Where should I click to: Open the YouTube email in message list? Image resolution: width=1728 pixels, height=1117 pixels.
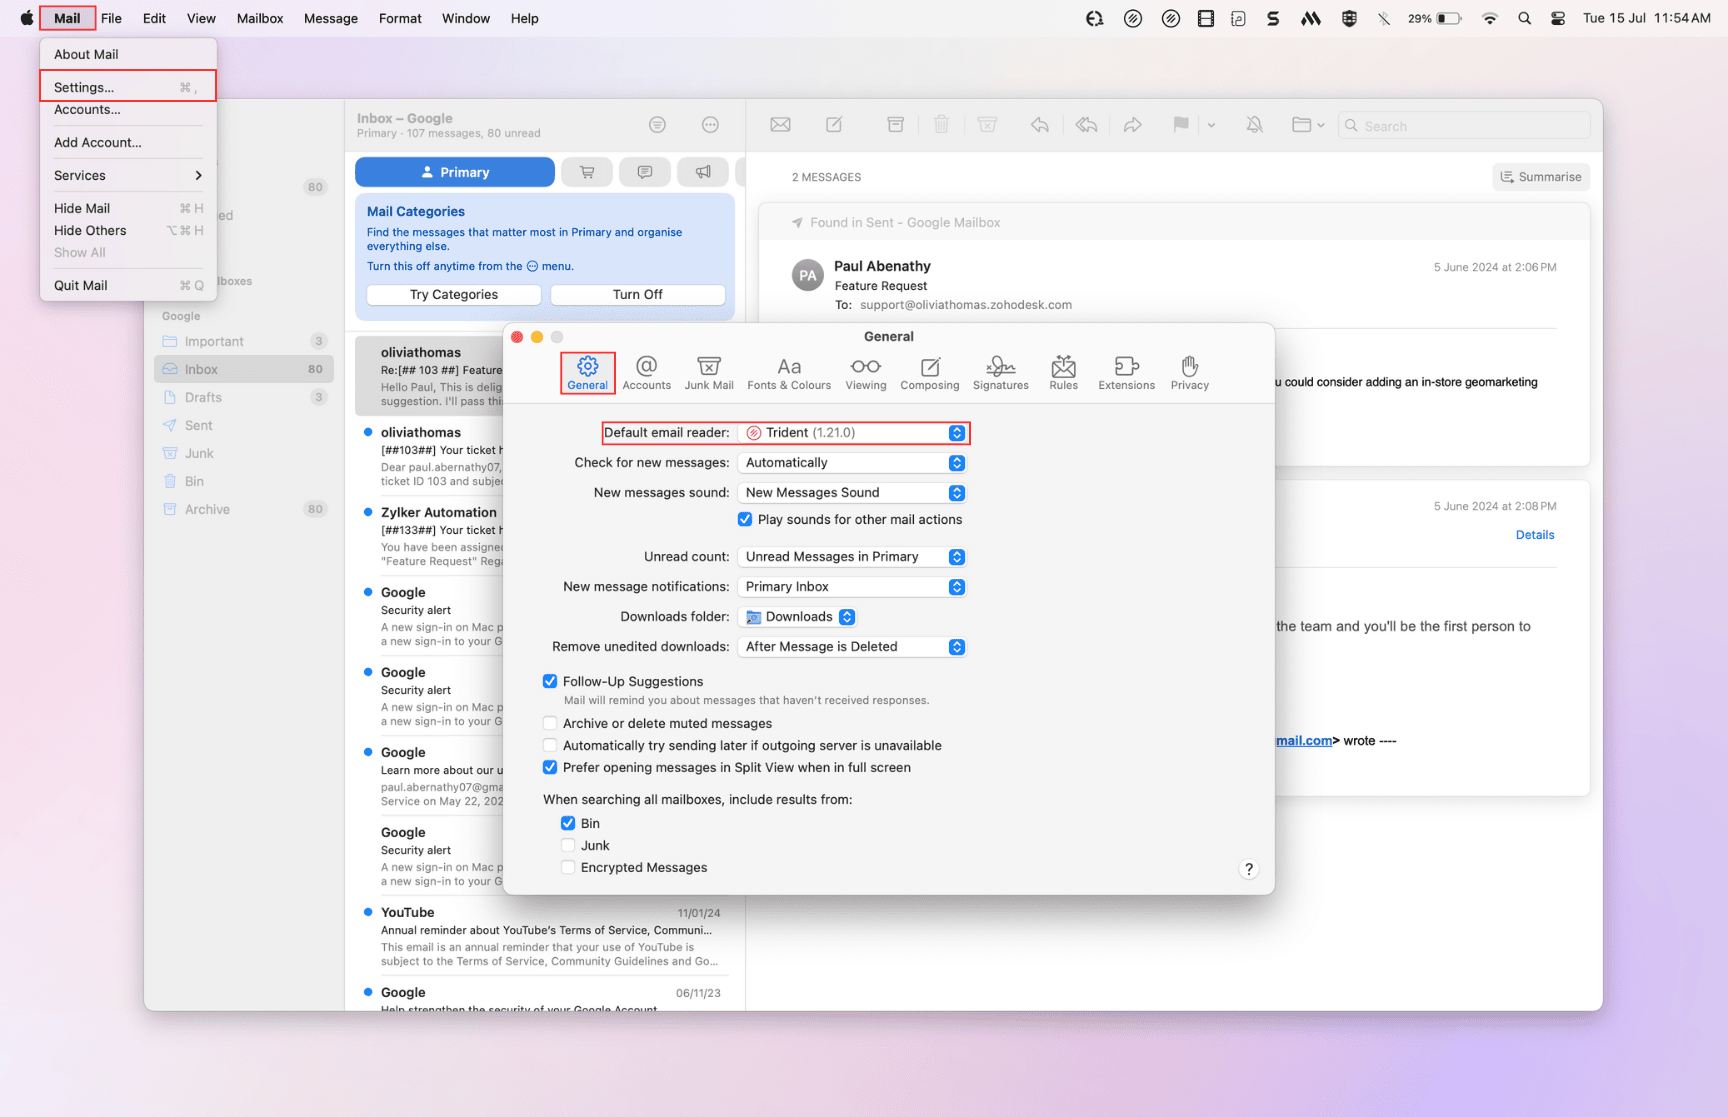[543, 937]
